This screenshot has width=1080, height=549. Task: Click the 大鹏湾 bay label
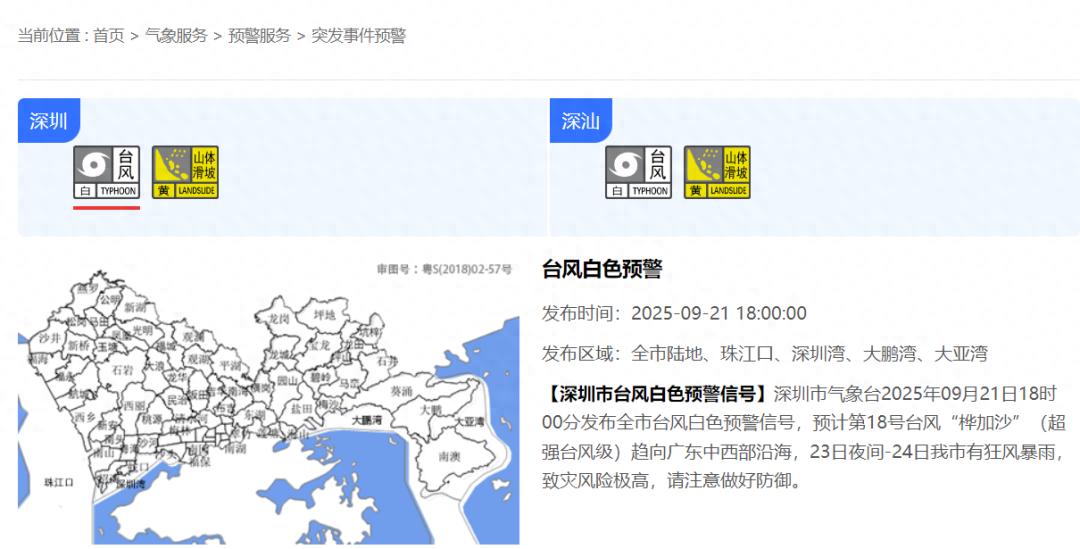pos(367,421)
